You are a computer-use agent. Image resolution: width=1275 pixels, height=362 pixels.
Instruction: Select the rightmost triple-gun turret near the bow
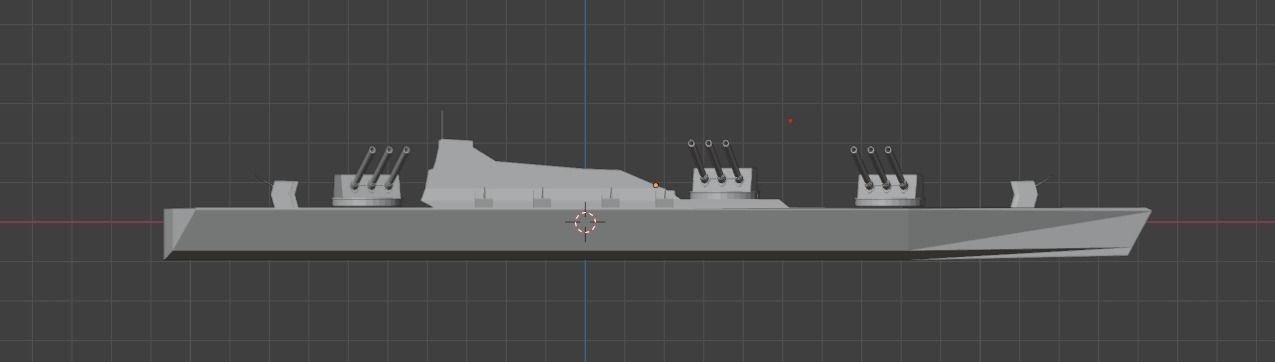coord(886,177)
